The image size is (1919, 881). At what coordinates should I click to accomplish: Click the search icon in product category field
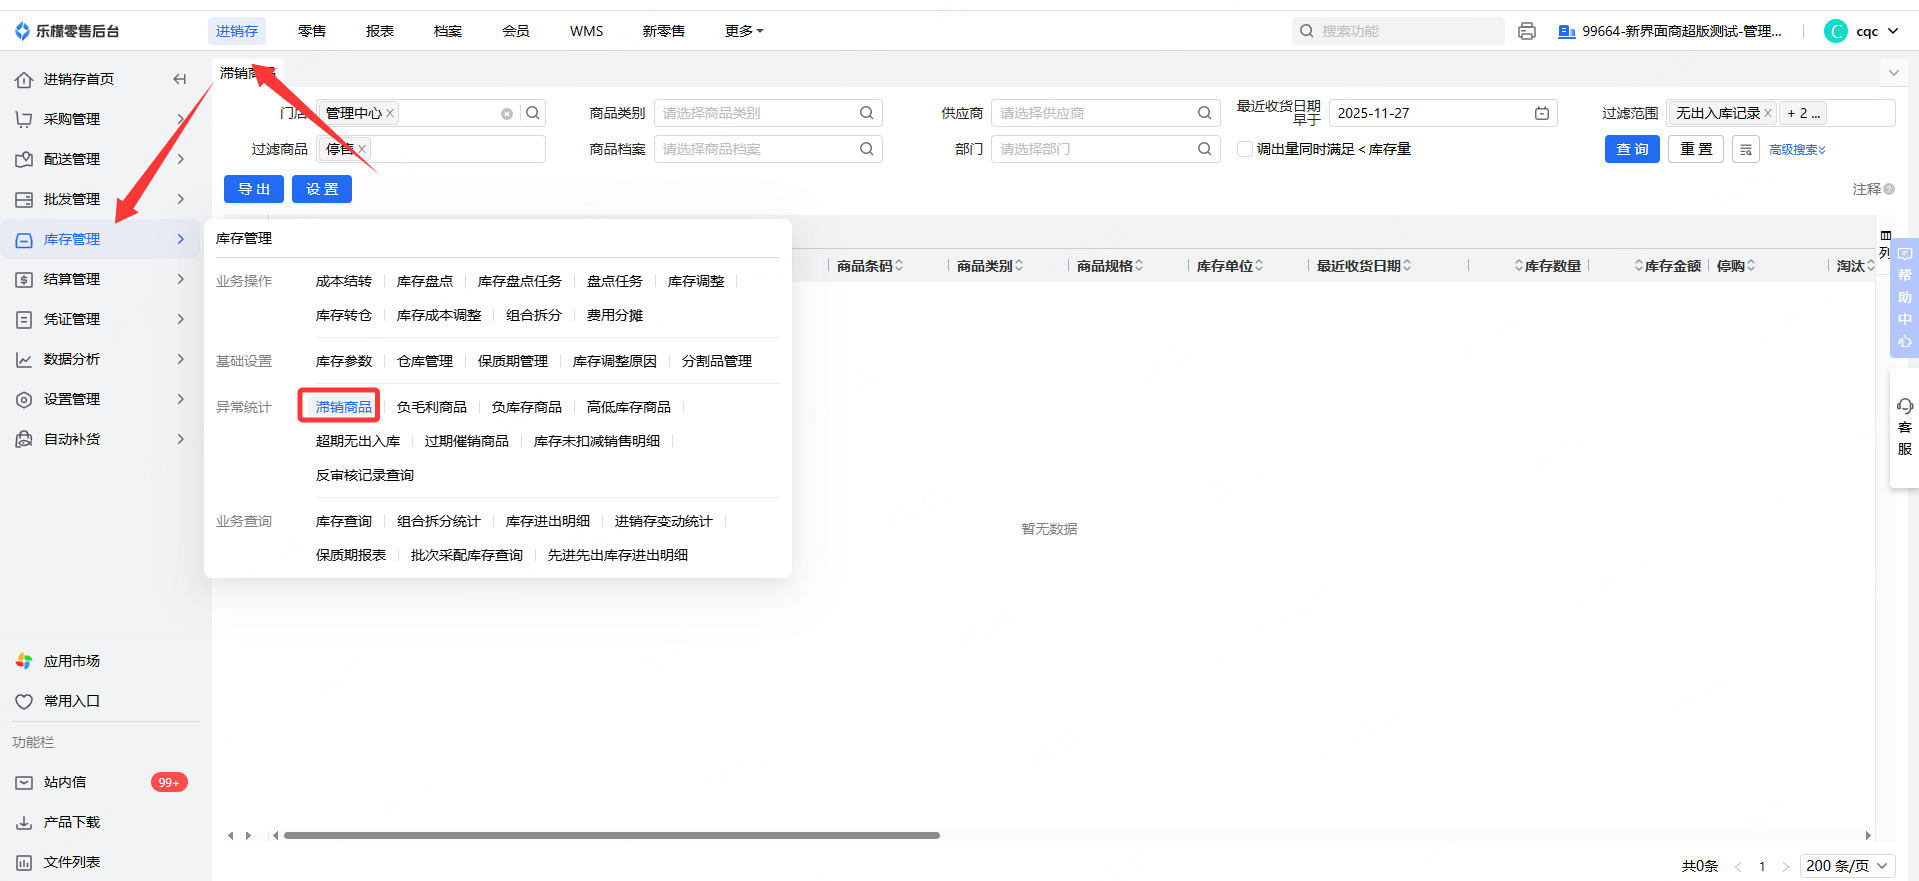(x=866, y=113)
